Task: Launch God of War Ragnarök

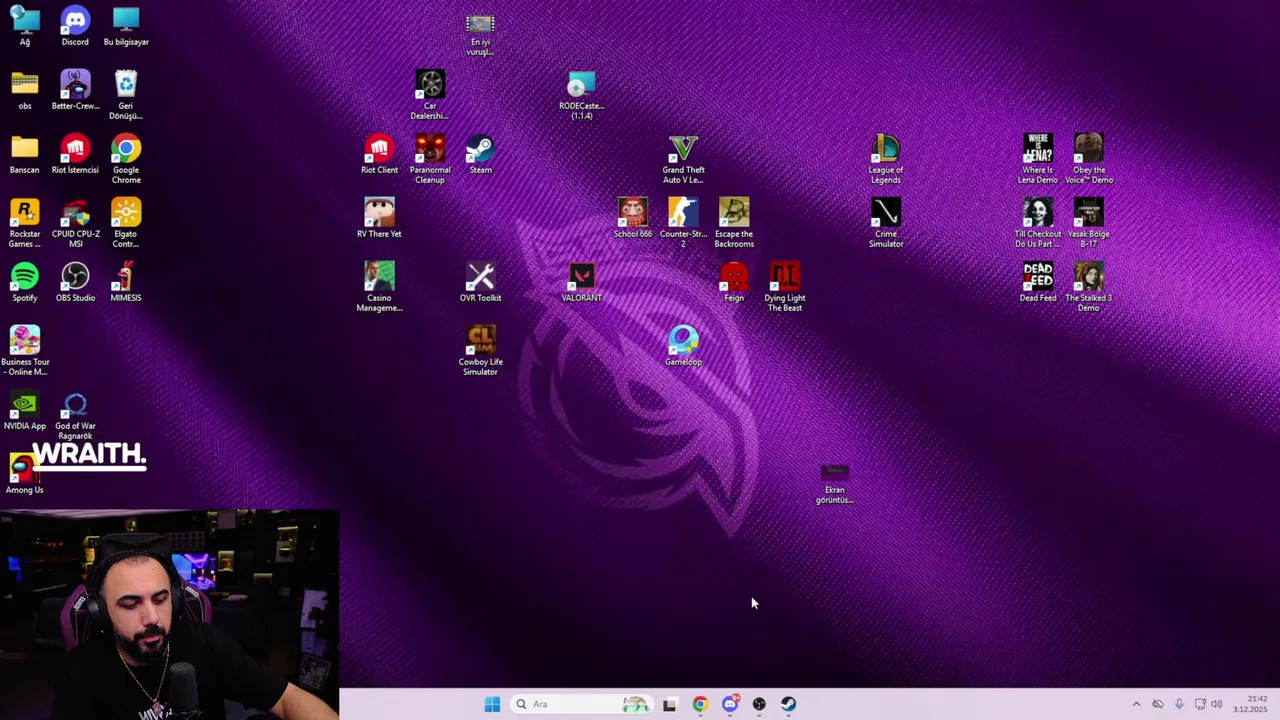Action: (x=75, y=415)
